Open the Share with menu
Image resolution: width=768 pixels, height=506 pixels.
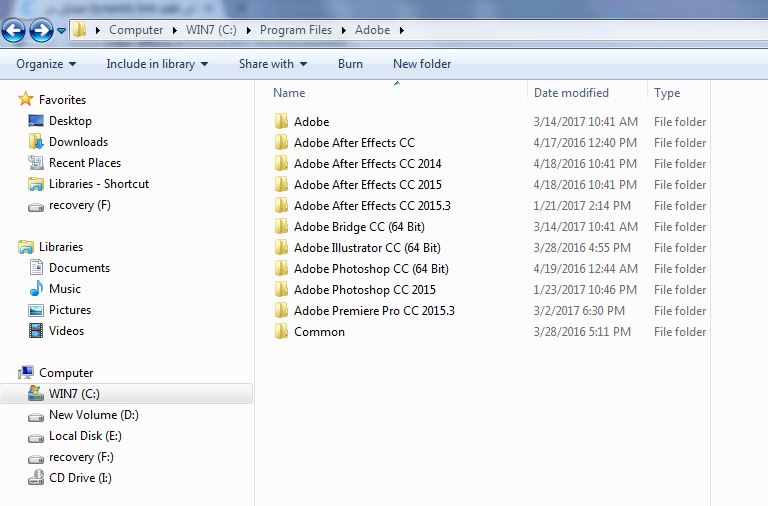point(273,64)
